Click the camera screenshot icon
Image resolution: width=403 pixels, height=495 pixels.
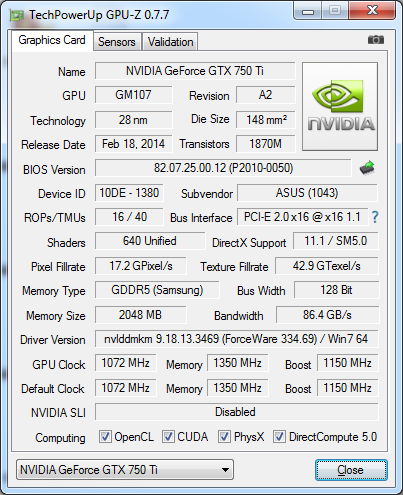[376, 40]
